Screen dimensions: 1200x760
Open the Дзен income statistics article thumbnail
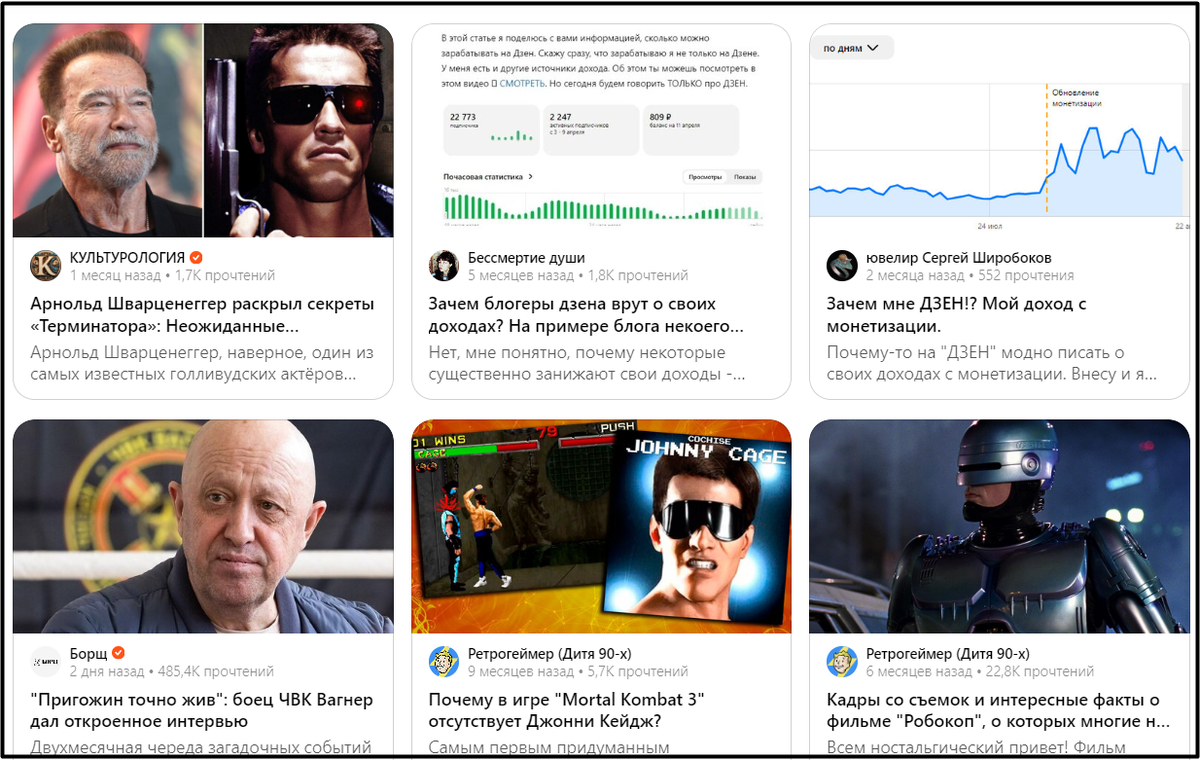click(x=601, y=130)
